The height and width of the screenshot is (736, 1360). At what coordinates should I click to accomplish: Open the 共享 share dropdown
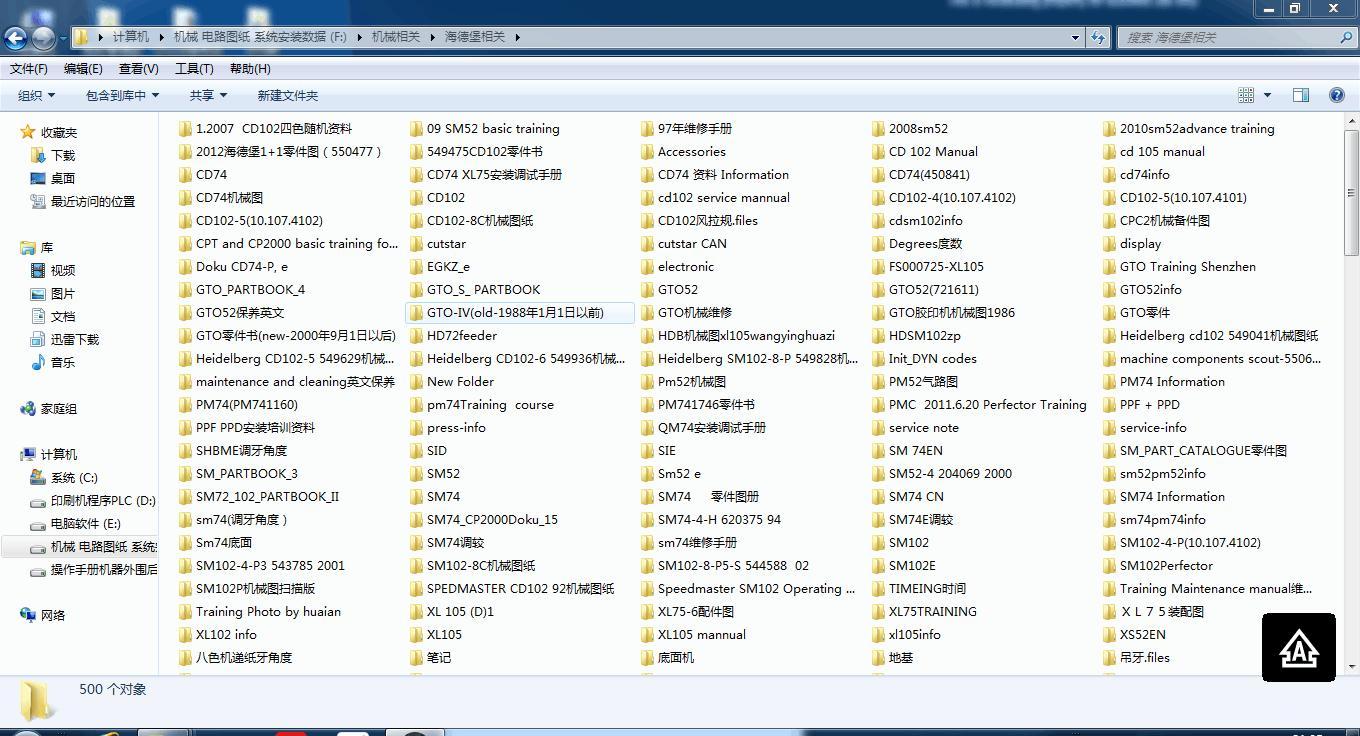[x=208, y=95]
